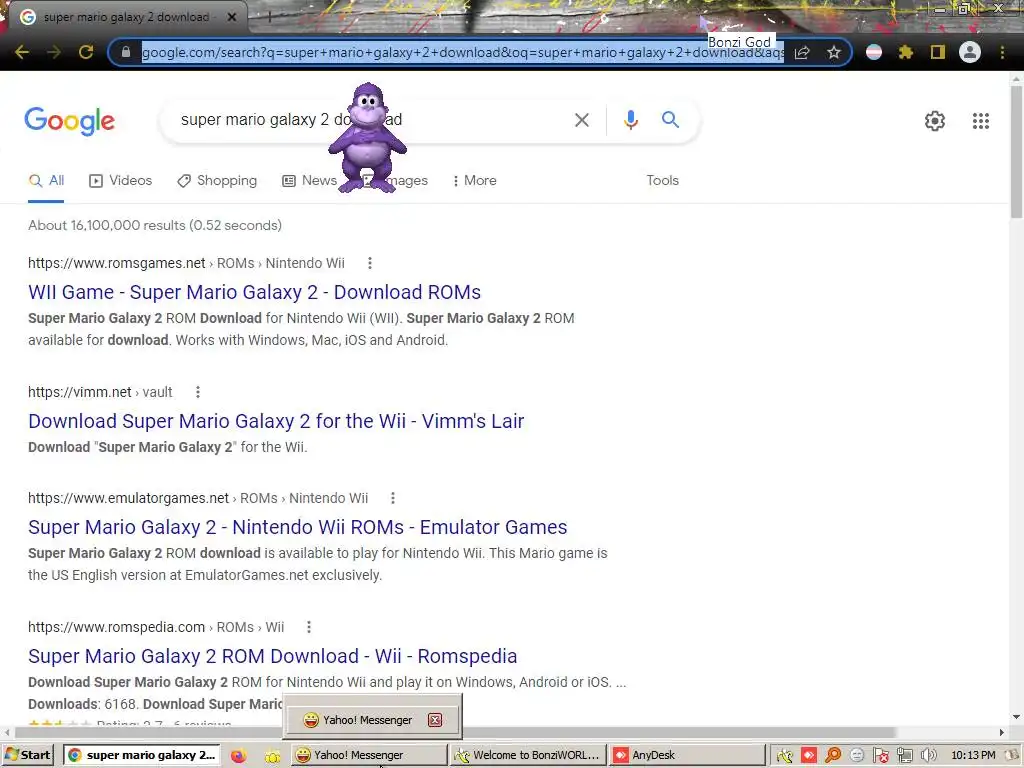Open the striped flag extension icon
The image size is (1024, 768).
tap(874, 52)
